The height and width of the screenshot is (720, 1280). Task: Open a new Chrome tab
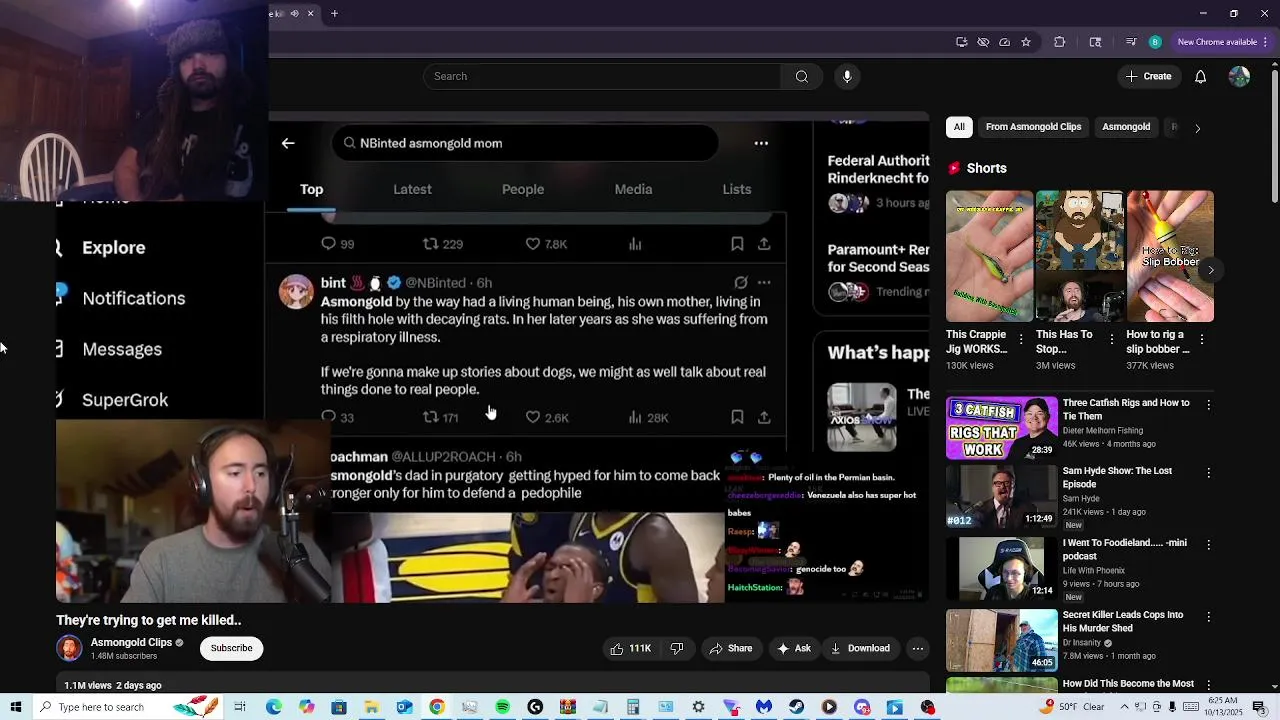point(334,13)
